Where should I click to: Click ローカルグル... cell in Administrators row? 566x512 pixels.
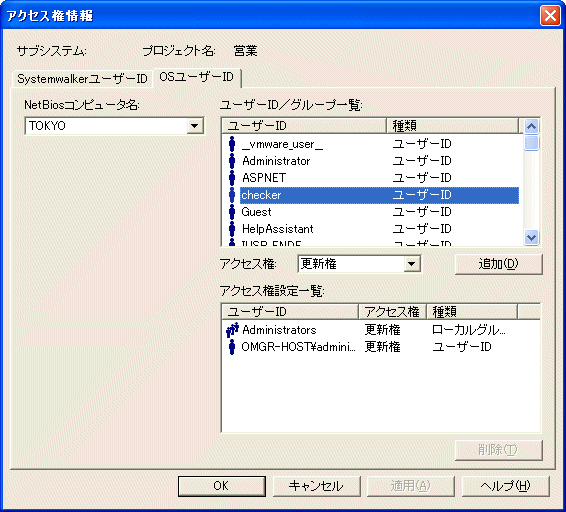coord(469,330)
